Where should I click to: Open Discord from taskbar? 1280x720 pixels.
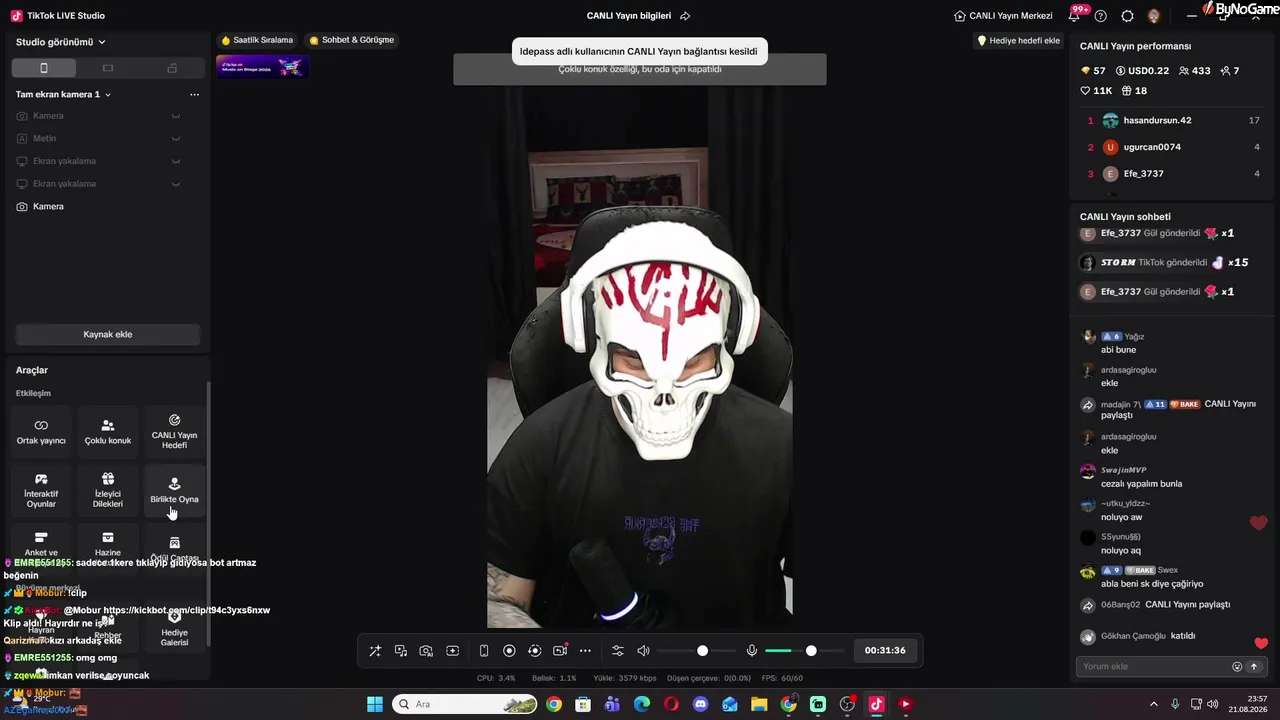[x=700, y=704]
